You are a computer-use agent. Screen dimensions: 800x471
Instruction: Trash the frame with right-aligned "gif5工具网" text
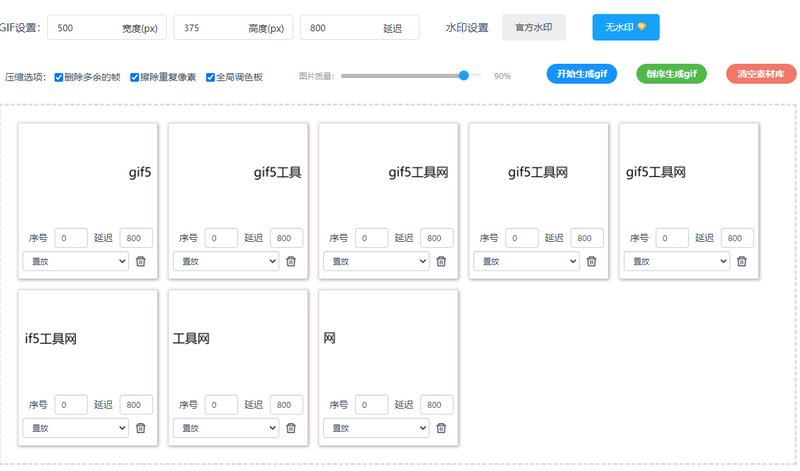(441, 261)
